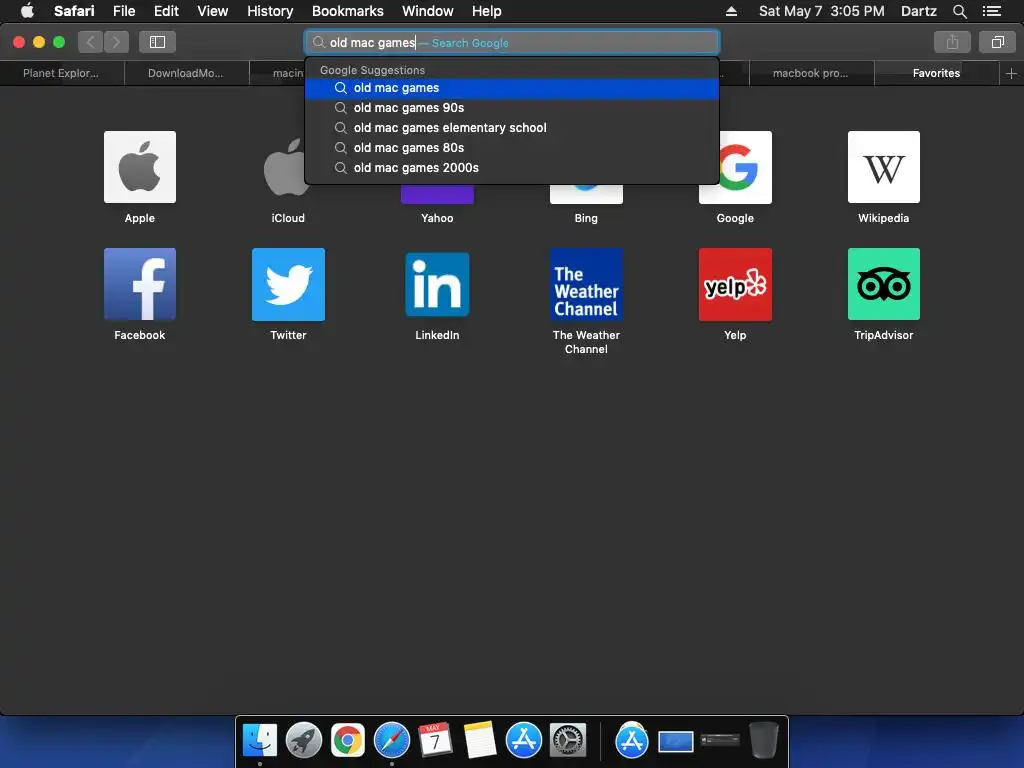The image size is (1024, 768).
Task: Open Google Chrome from the Dock
Action: click(x=347, y=741)
